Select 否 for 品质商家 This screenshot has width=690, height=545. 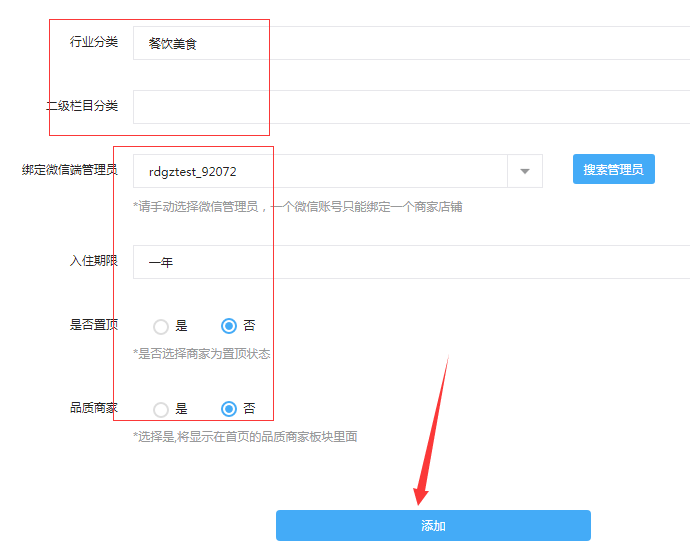[x=229, y=409]
